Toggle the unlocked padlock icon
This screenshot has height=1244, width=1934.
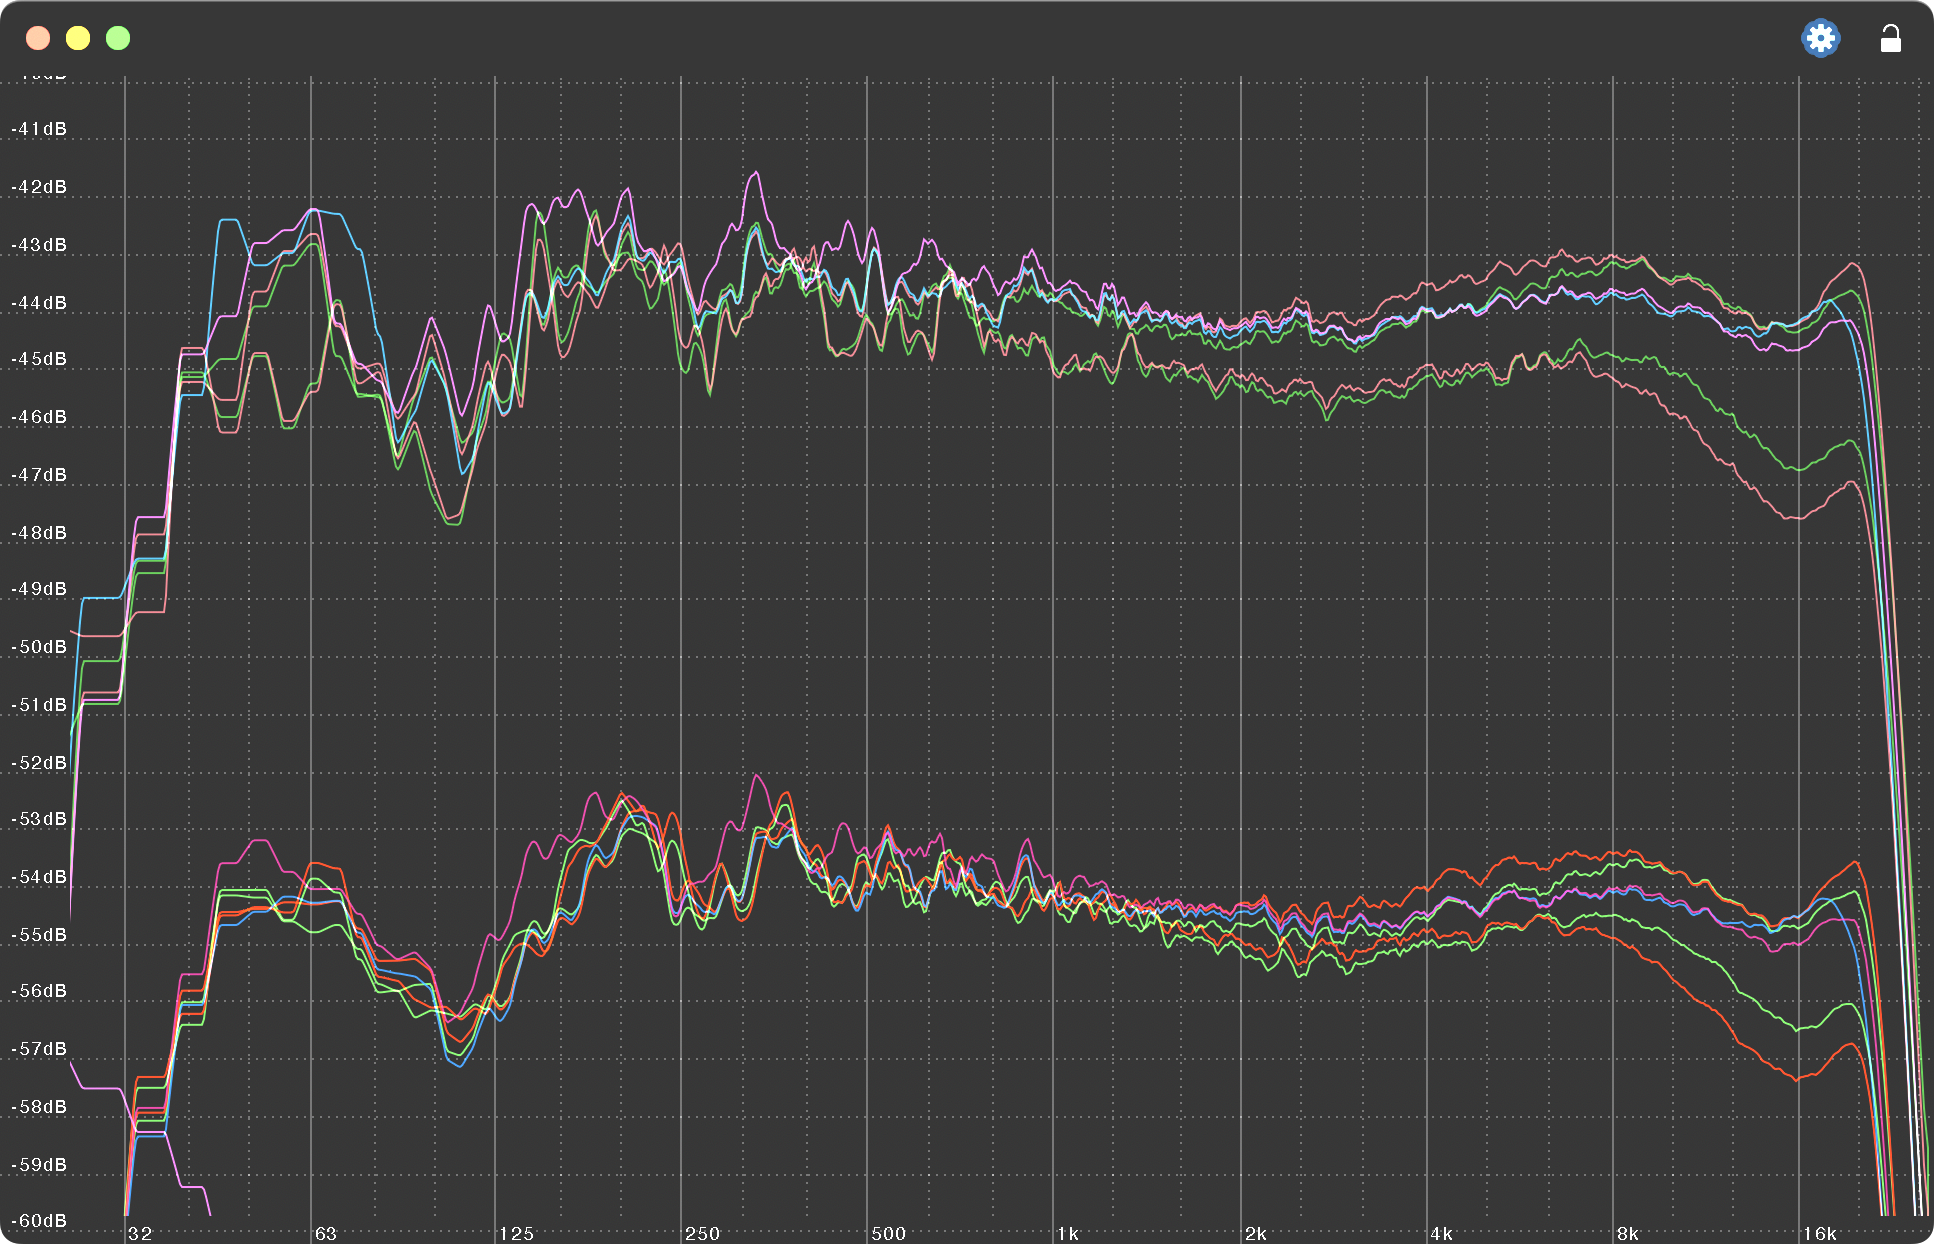click(x=1890, y=39)
